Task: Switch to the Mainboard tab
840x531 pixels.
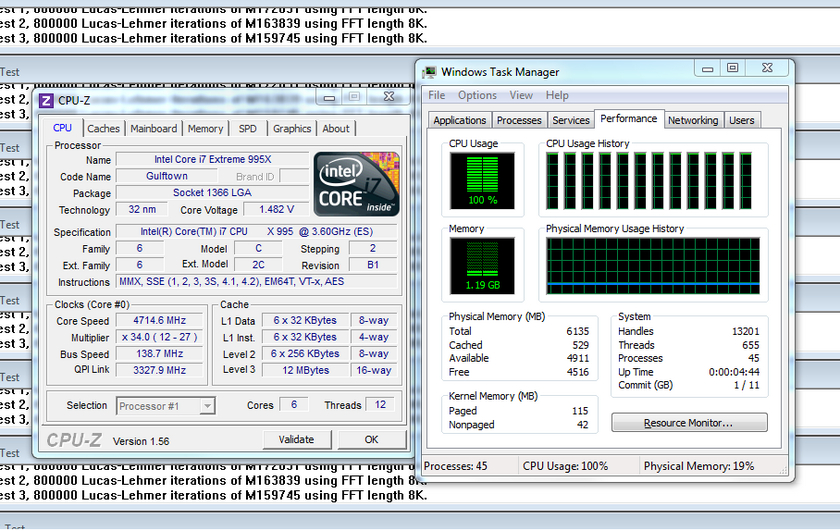Action: 154,129
